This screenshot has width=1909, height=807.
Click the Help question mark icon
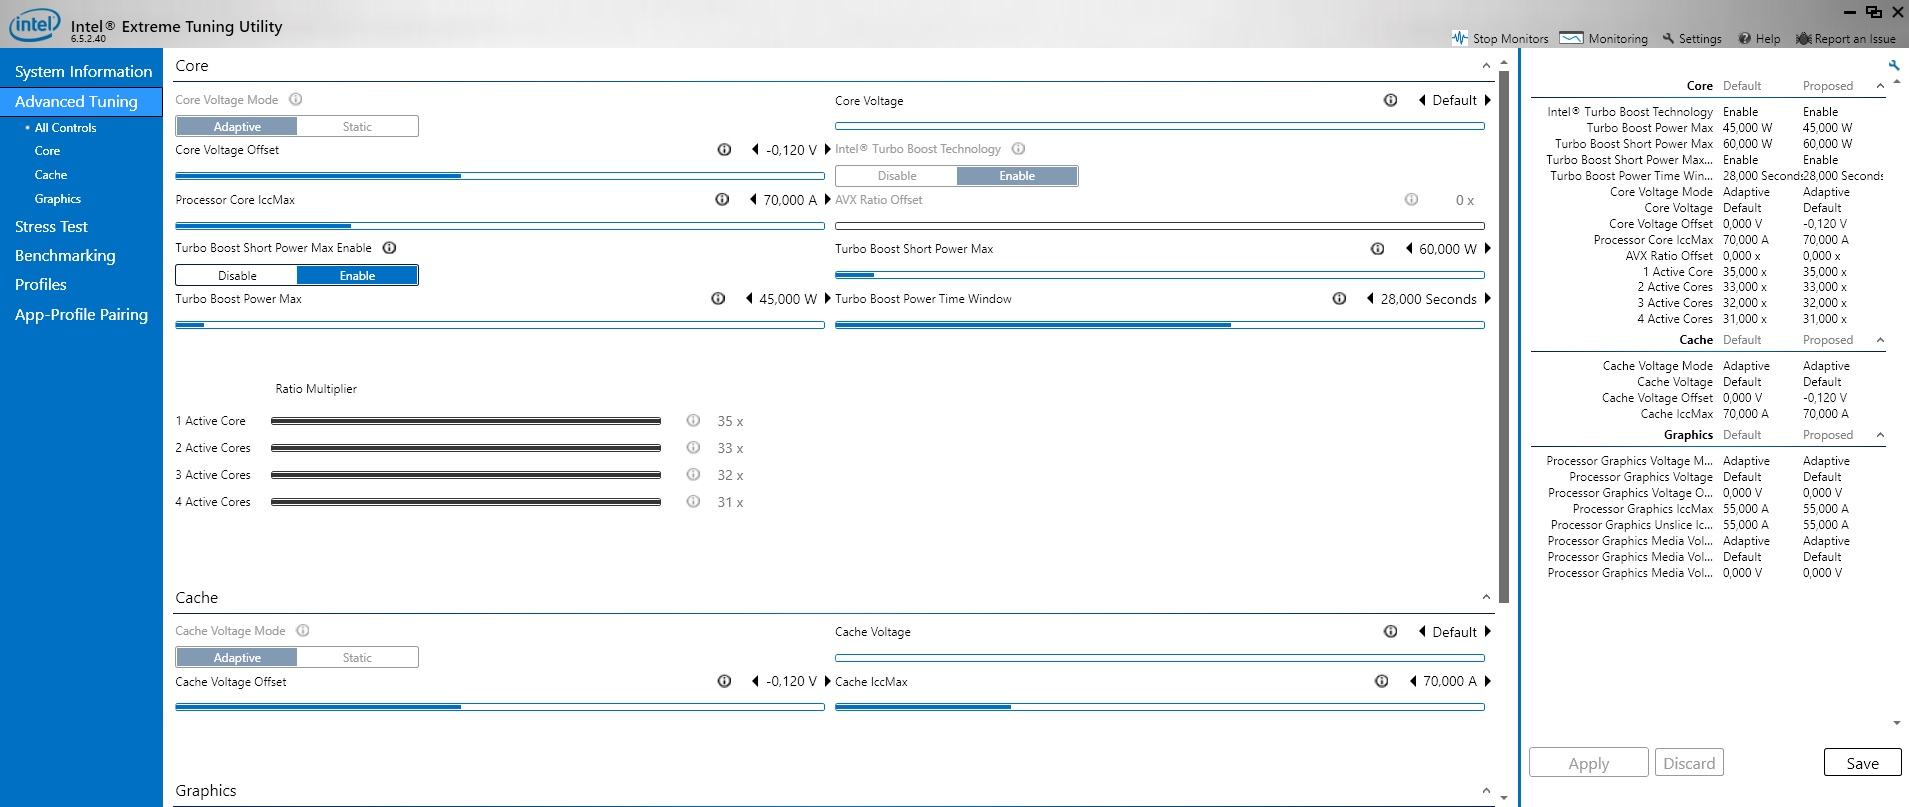1744,38
